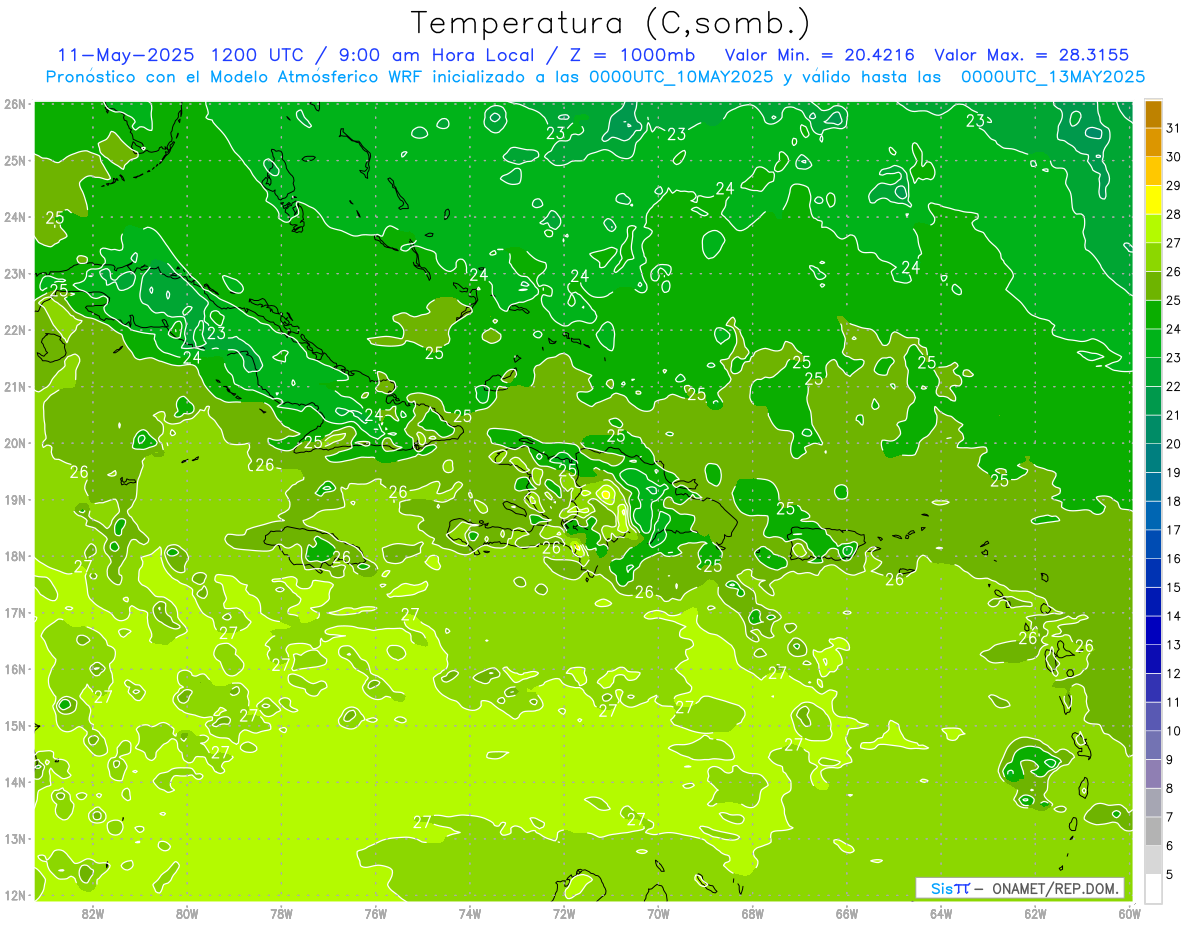This screenshot has width=1200, height=927.
Task: Click the 24N latitude axis label
Action: 15,217
